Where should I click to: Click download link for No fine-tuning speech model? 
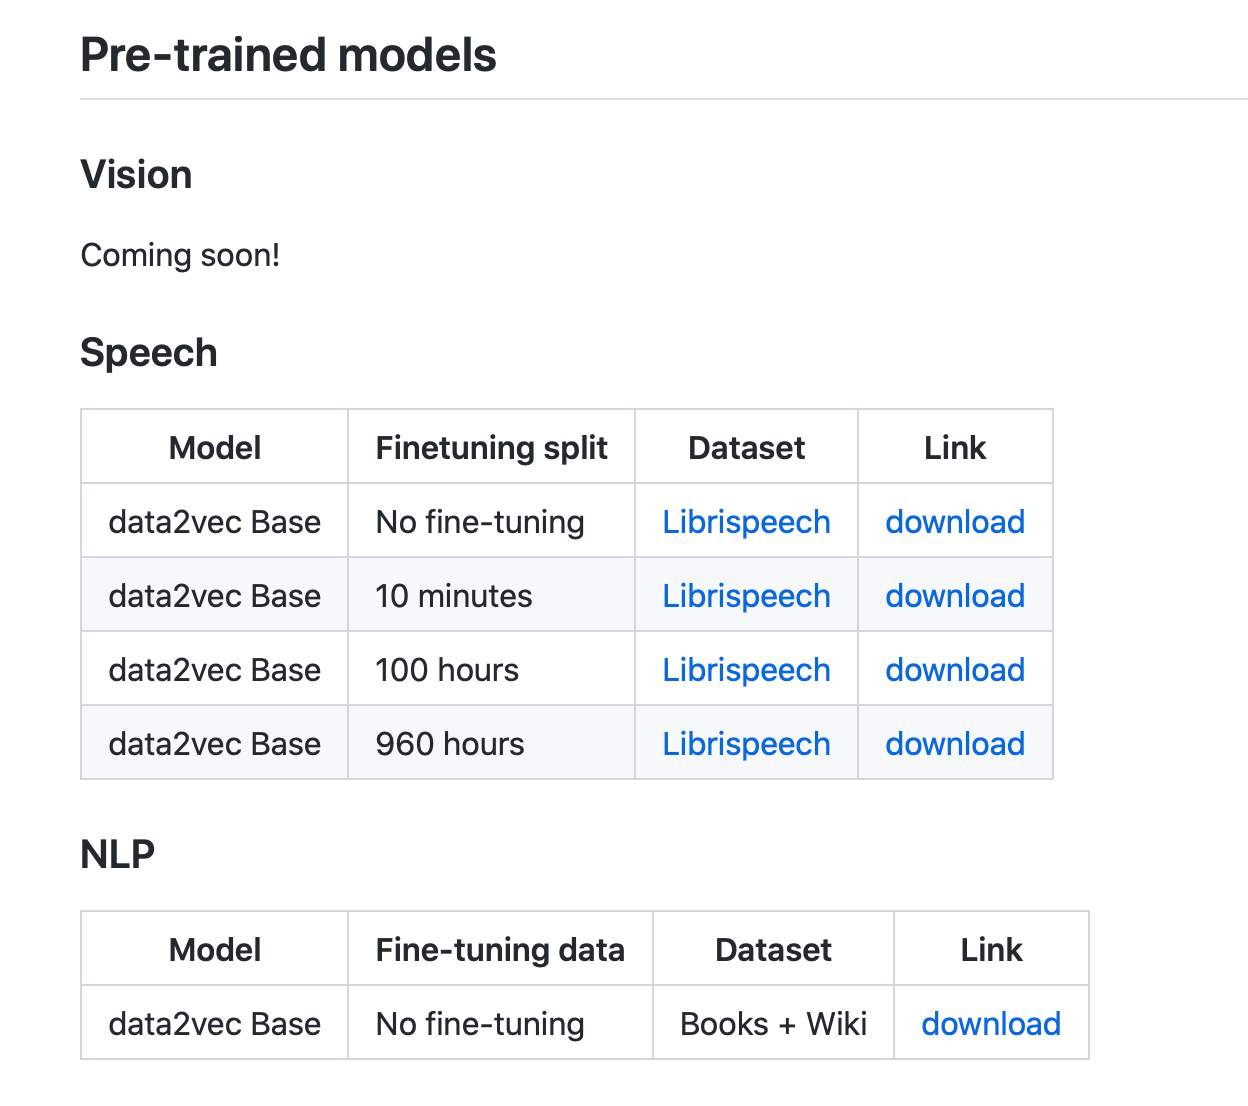[x=955, y=522]
